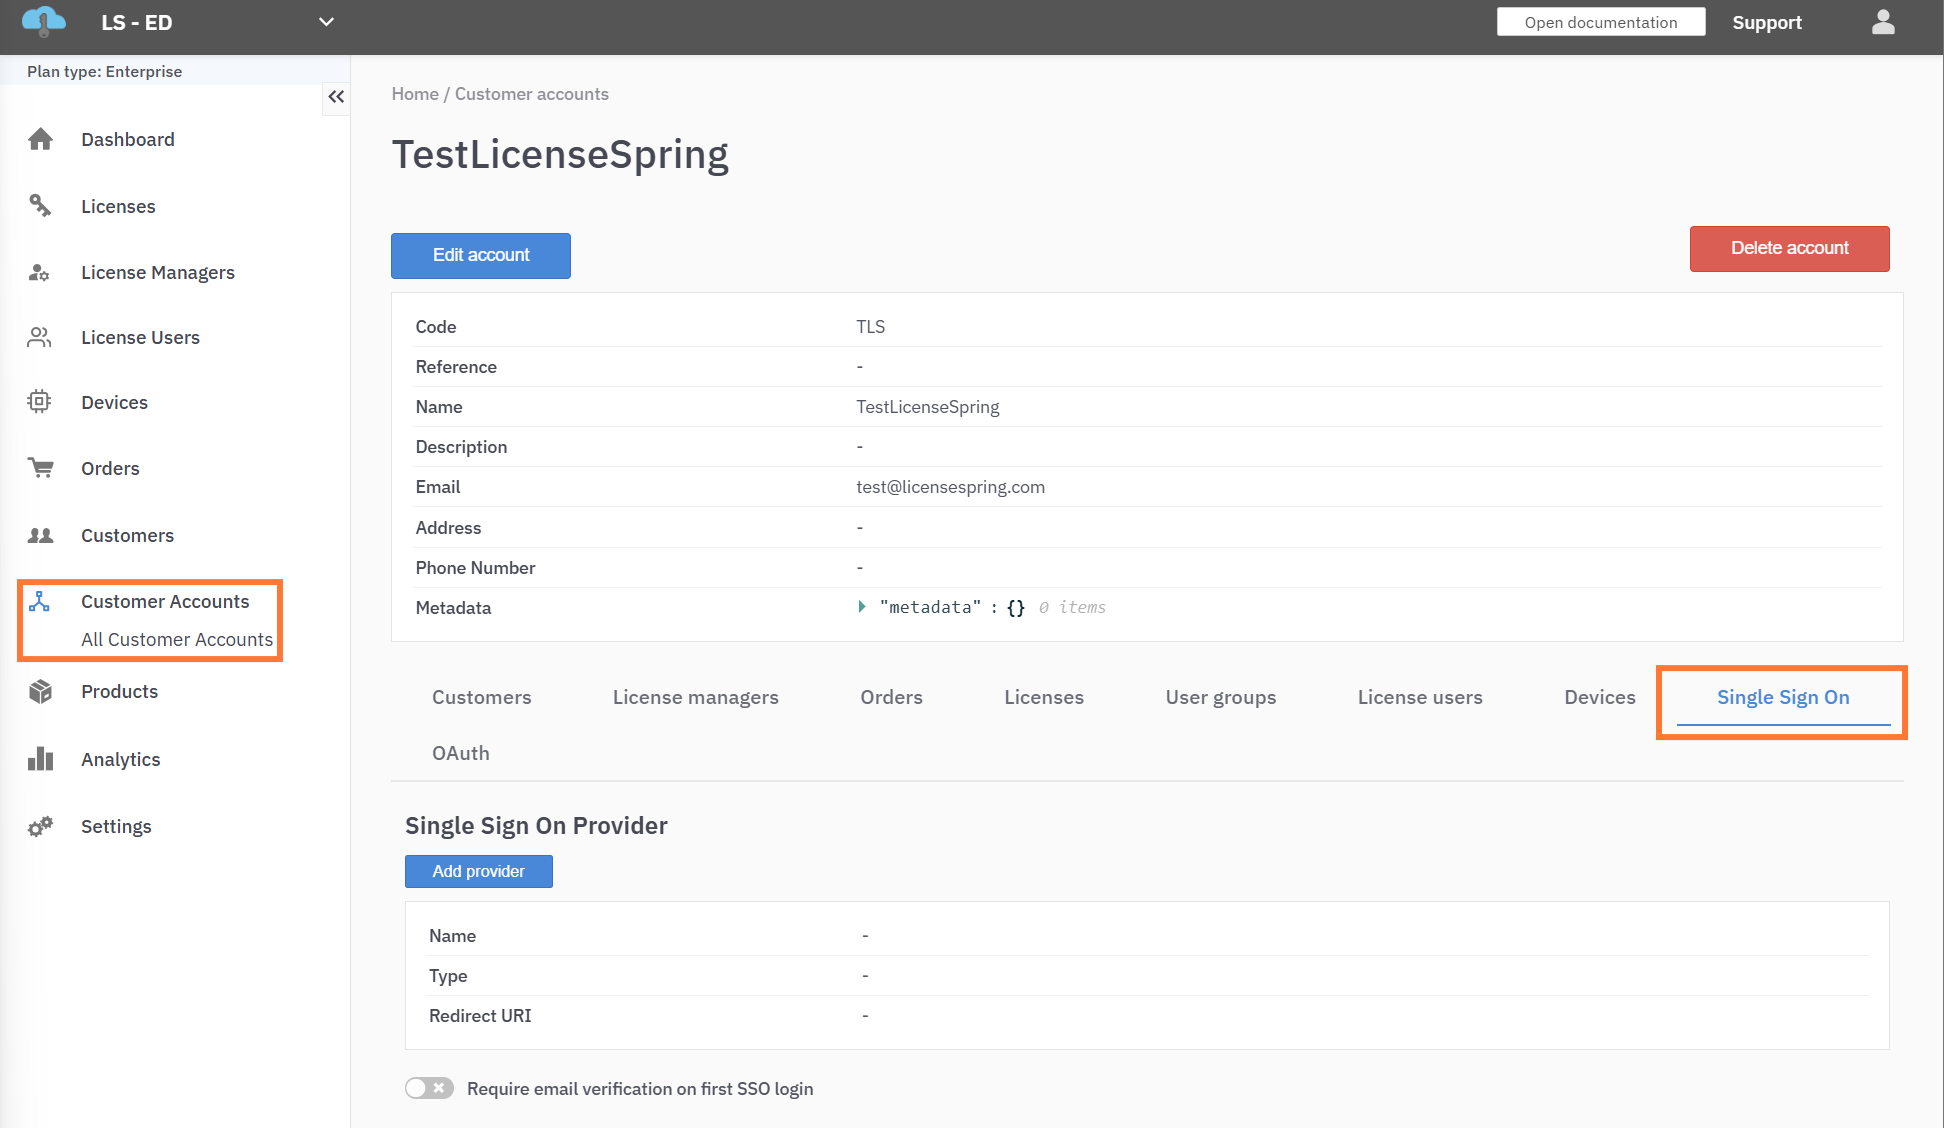Click the Devices chip icon
1944x1128 pixels.
tap(39, 402)
